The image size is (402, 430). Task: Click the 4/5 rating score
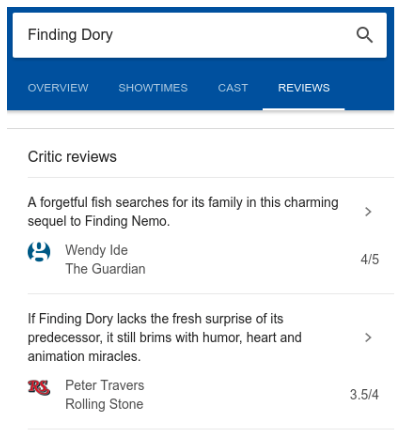pyautogui.click(x=370, y=259)
